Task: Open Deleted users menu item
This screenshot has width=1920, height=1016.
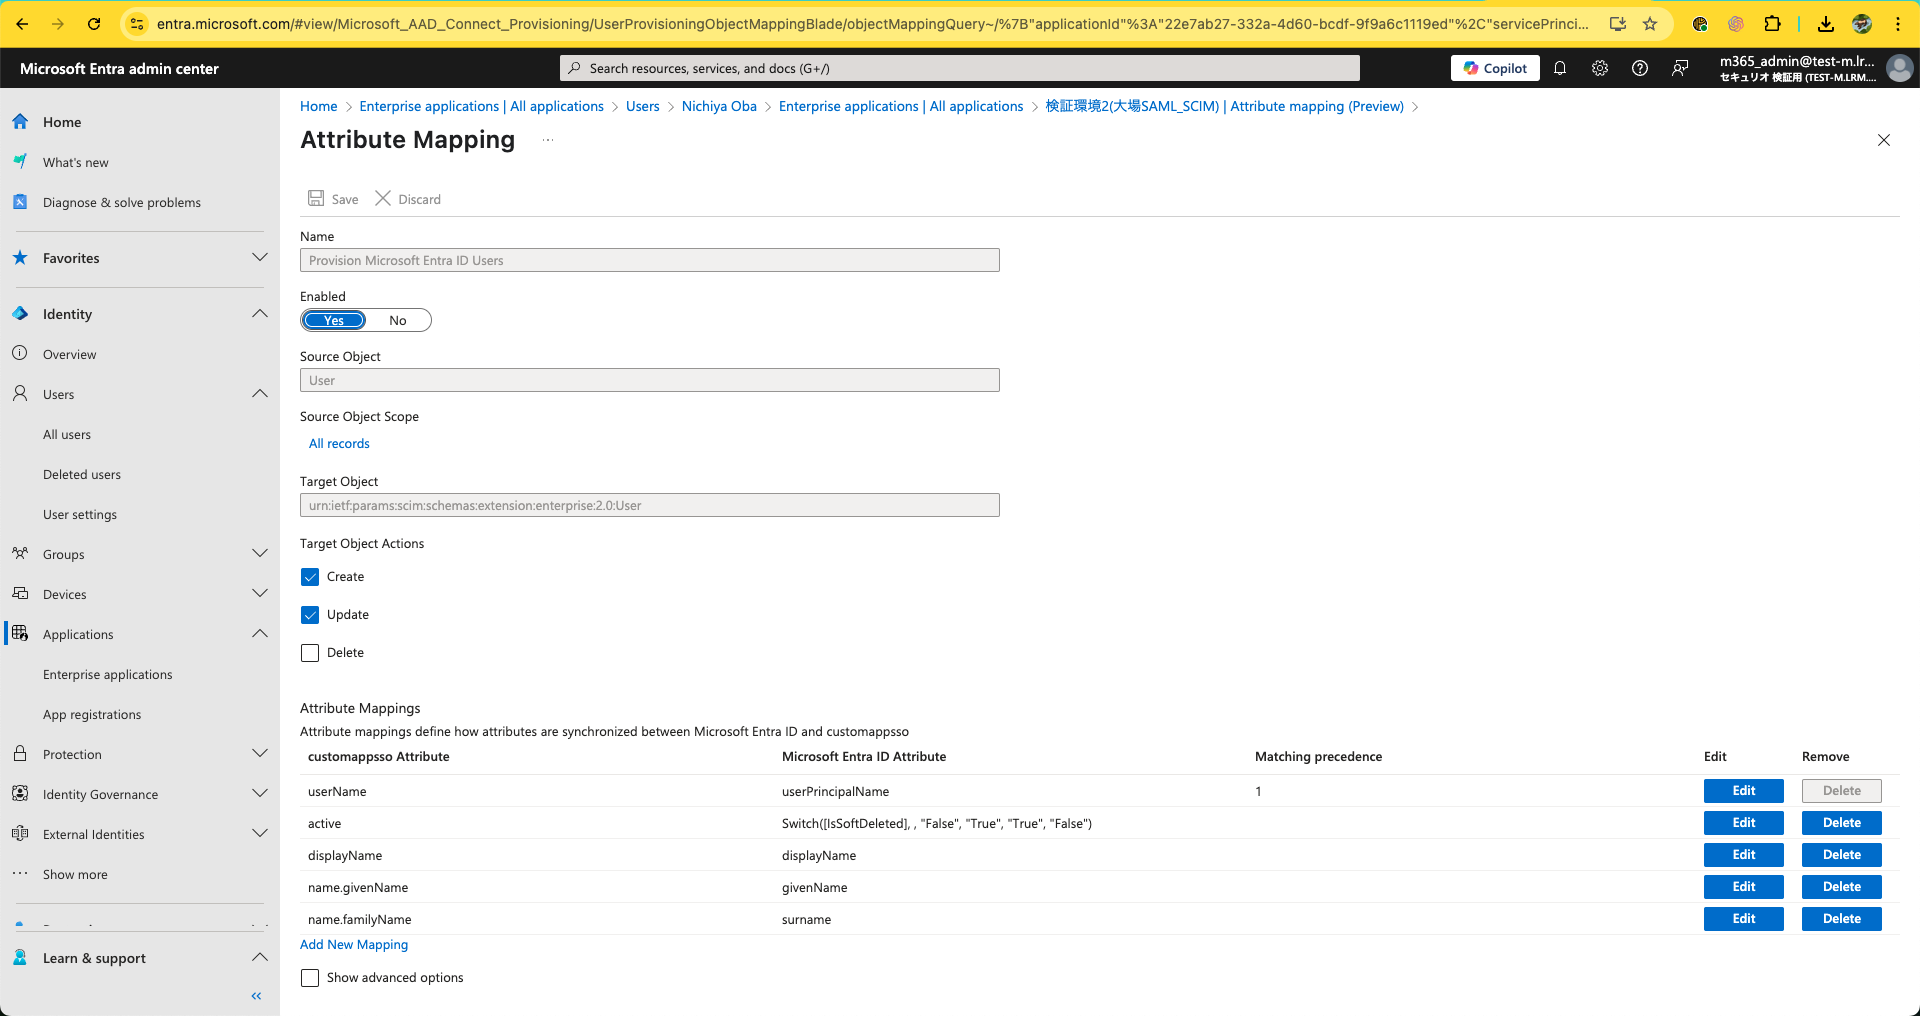Action: [82, 474]
